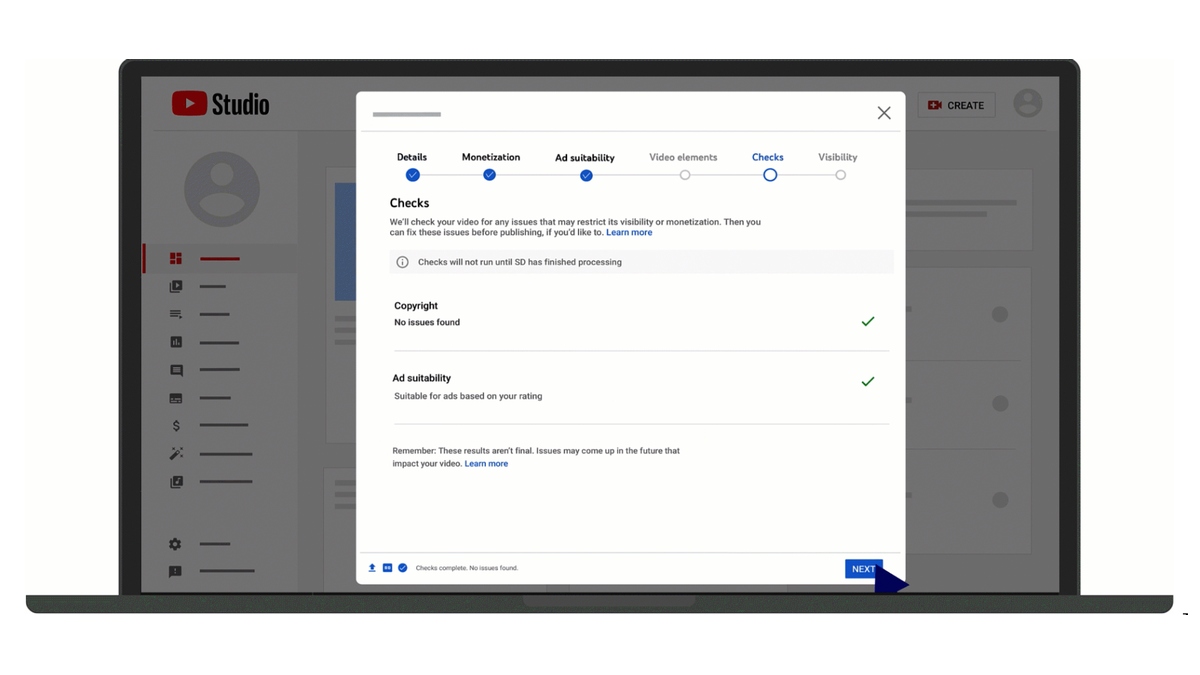Click the SD processing badge at the bottom
This screenshot has height=675, width=1200.
pyautogui.click(x=387, y=567)
